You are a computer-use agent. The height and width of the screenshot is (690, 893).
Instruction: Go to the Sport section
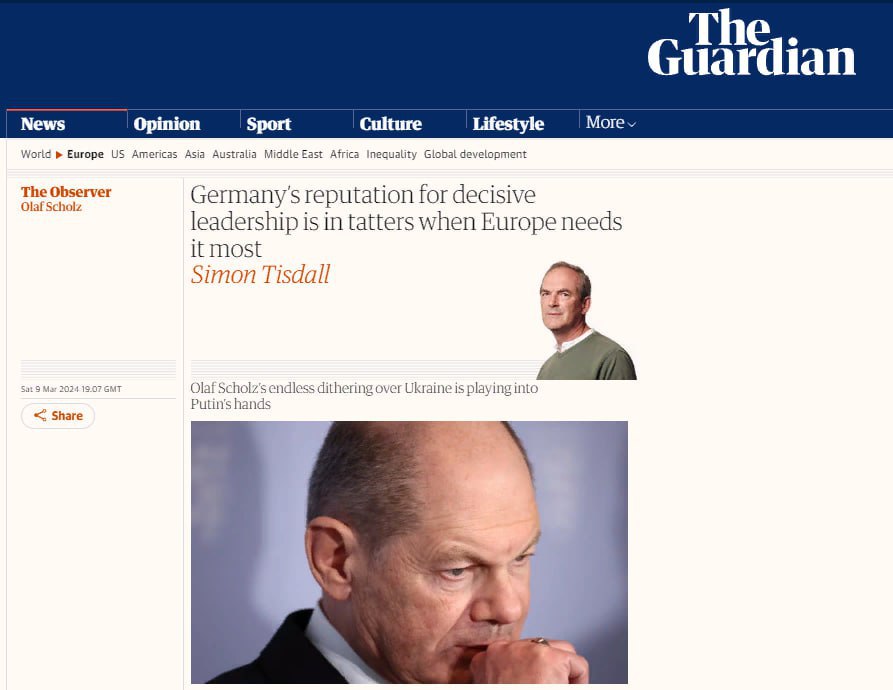pyautogui.click(x=269, y=124)
